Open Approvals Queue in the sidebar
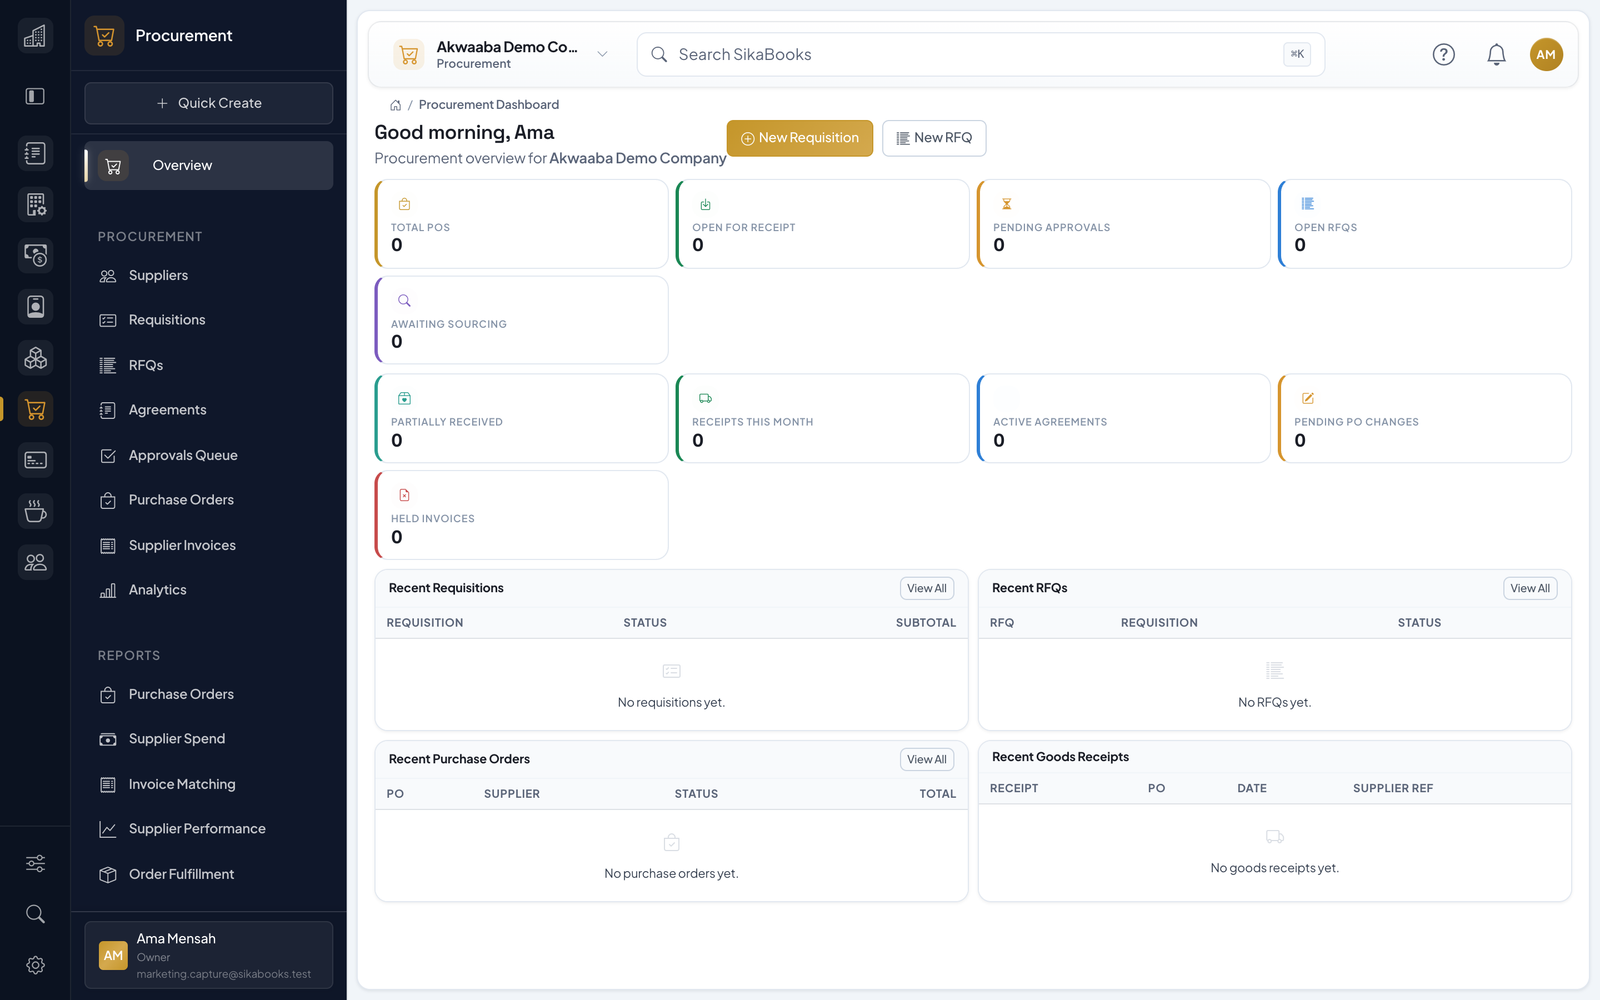 209,456
